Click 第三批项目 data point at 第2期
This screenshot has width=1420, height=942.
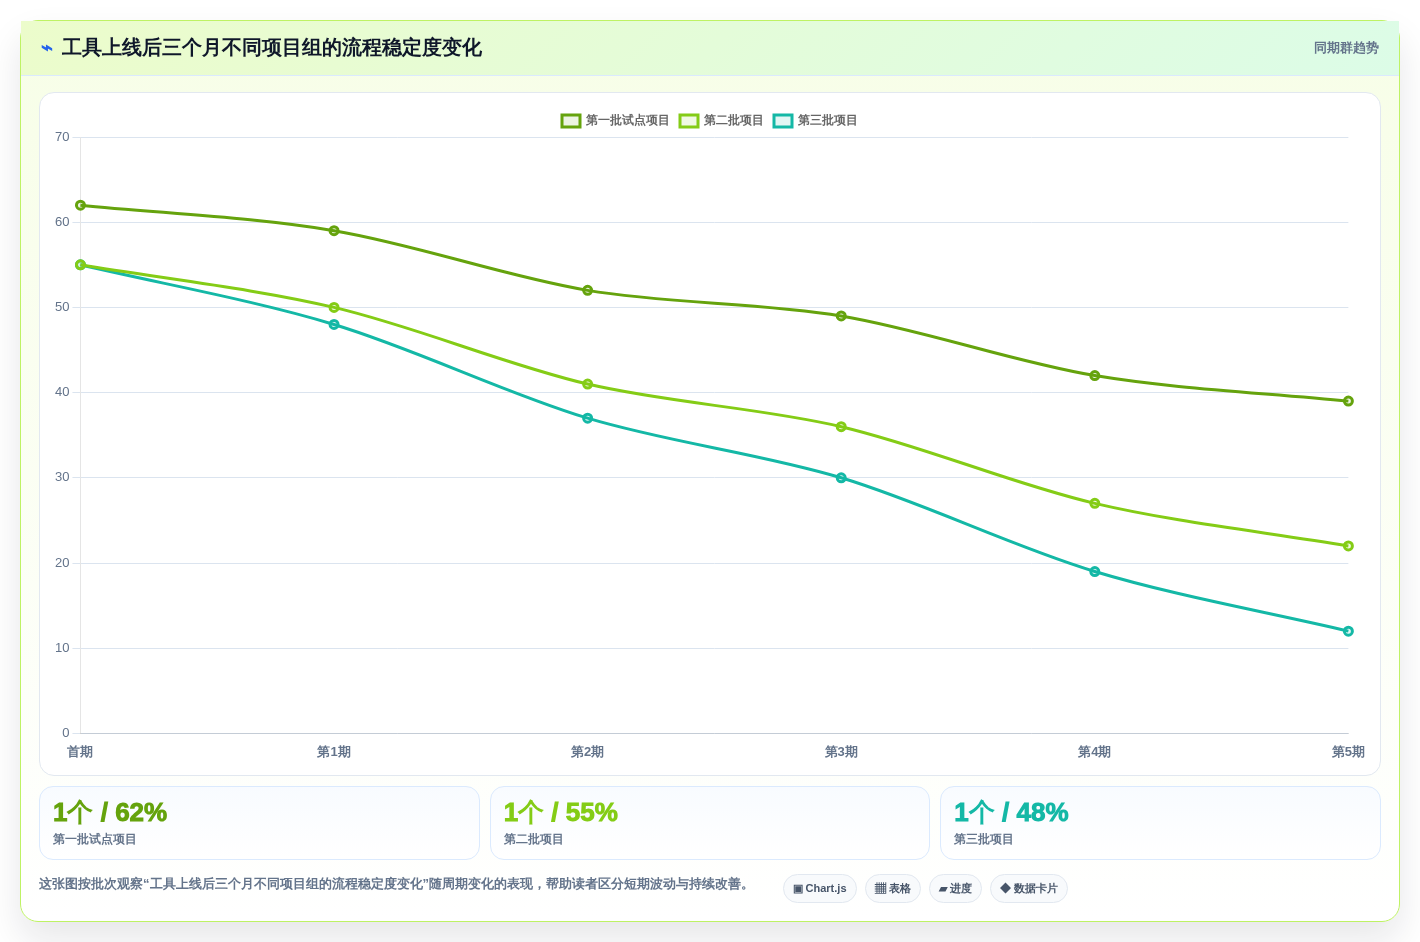[588, 418]
